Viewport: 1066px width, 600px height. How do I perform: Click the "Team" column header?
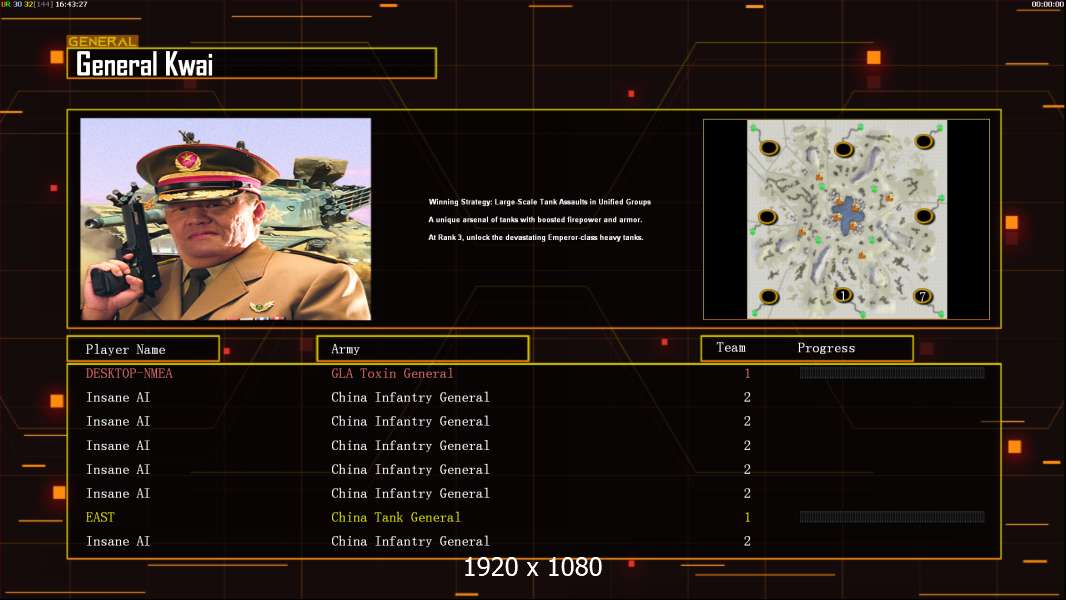pyautogui.click(x=731, y=347)
